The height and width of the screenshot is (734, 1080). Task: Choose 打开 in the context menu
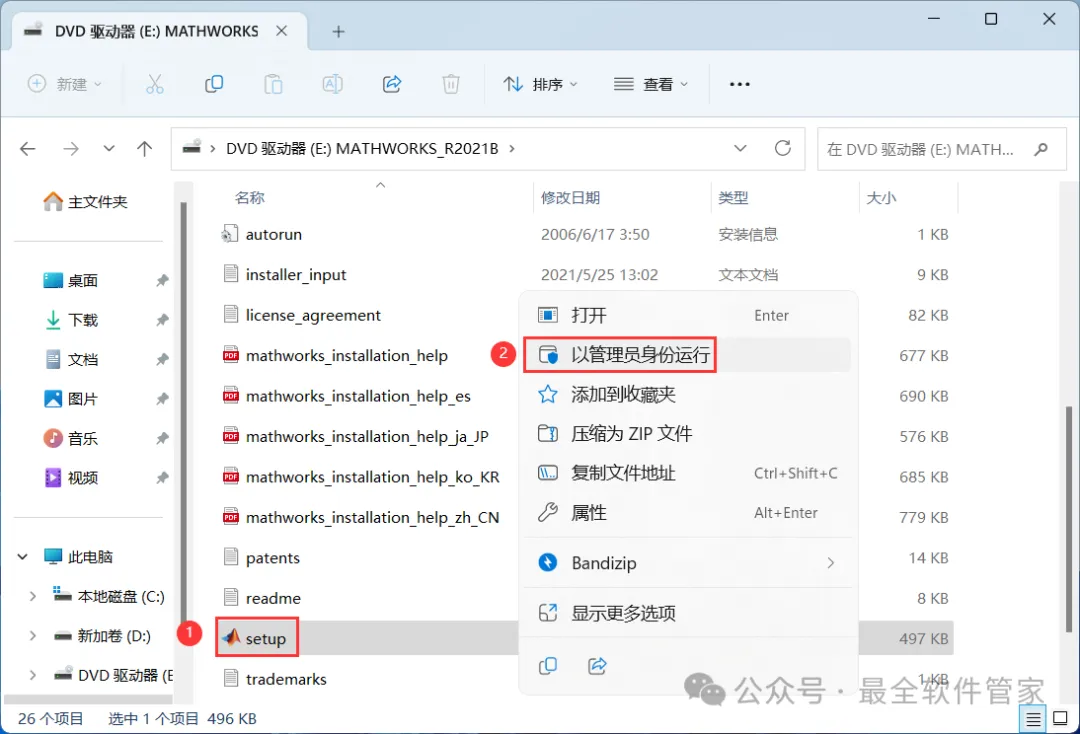(687, 315)
